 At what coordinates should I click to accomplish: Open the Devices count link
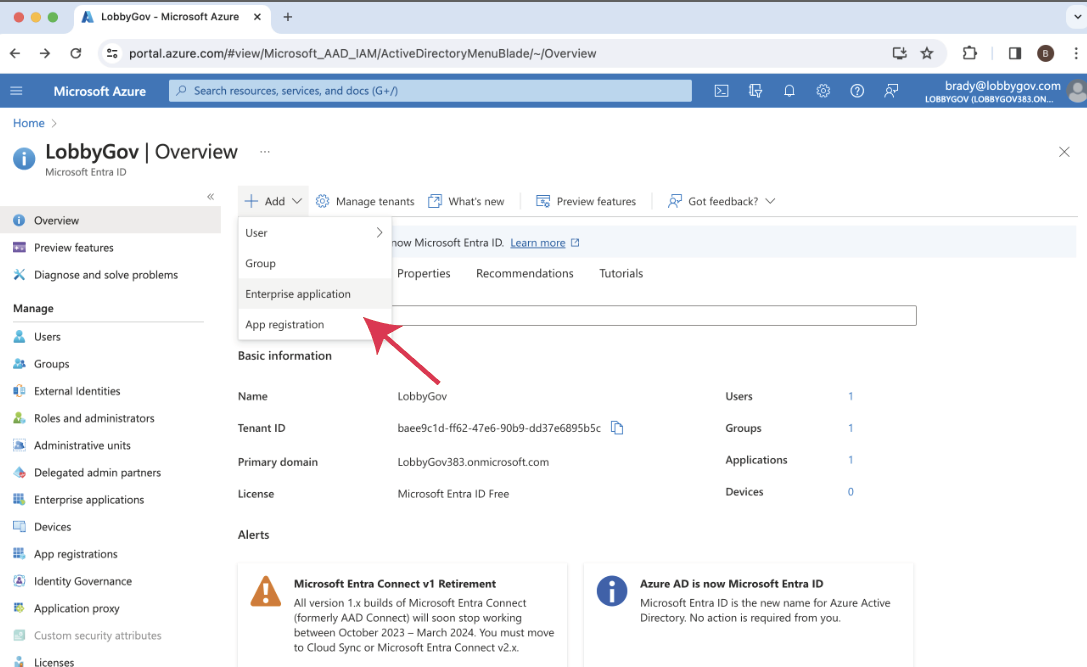(851, 492)
